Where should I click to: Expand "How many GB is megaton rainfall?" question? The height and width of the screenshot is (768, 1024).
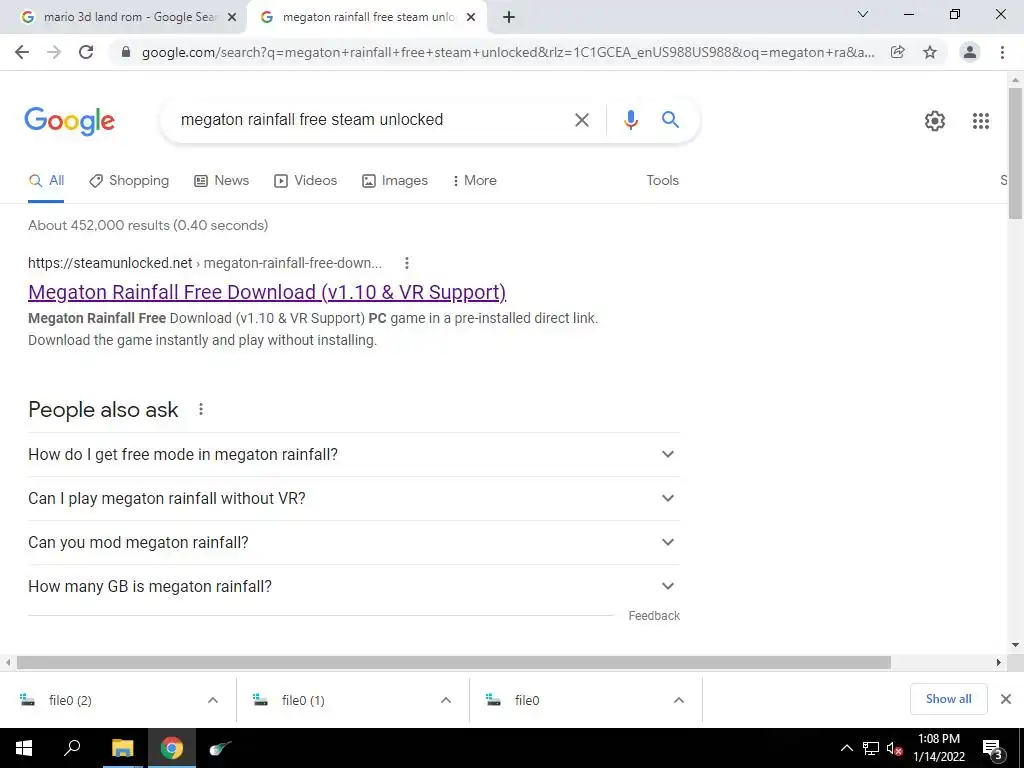[353, 586]
